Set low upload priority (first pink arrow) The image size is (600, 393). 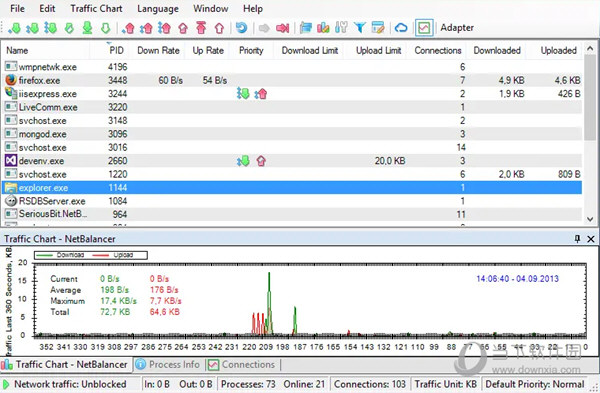pyautogui.click(x=129, y=28)
